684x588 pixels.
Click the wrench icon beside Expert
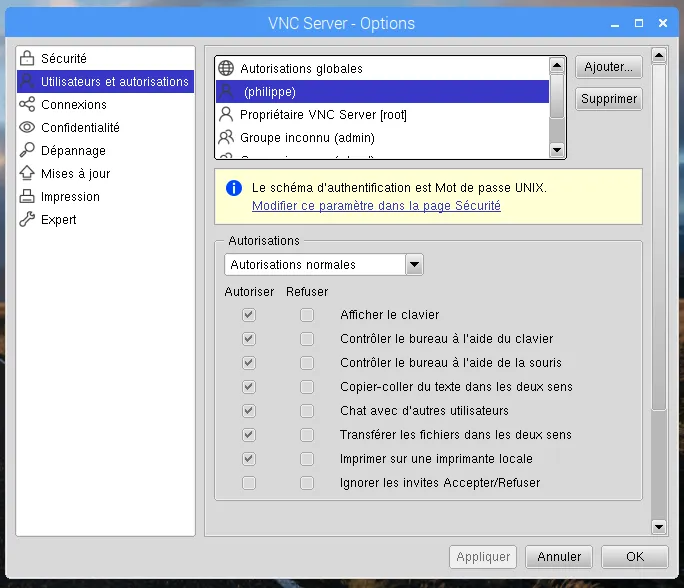[27, 219]
